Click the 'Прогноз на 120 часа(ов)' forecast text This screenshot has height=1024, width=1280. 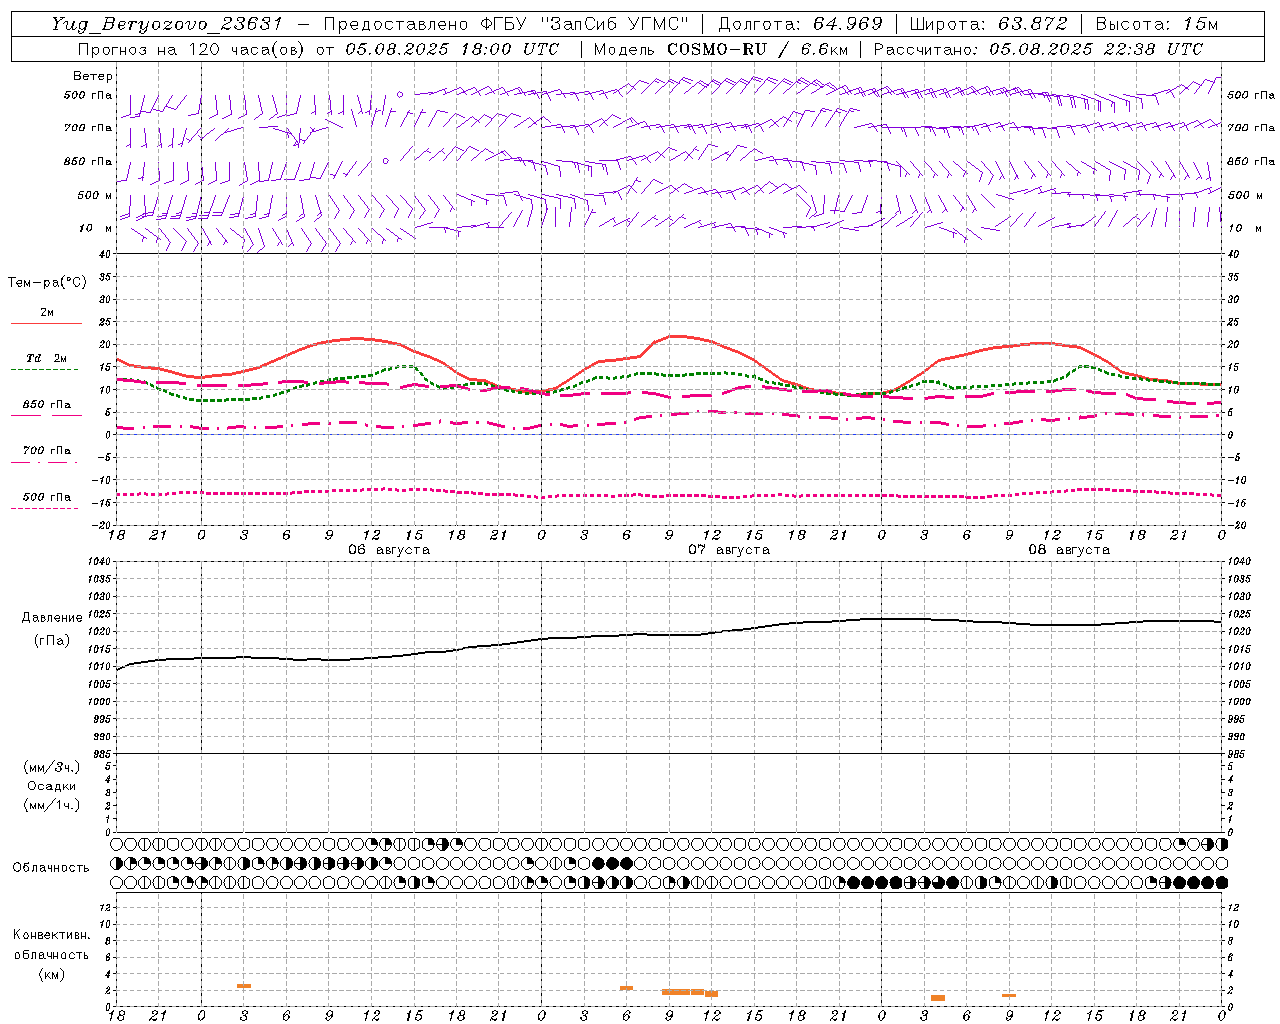click(192, 49)
